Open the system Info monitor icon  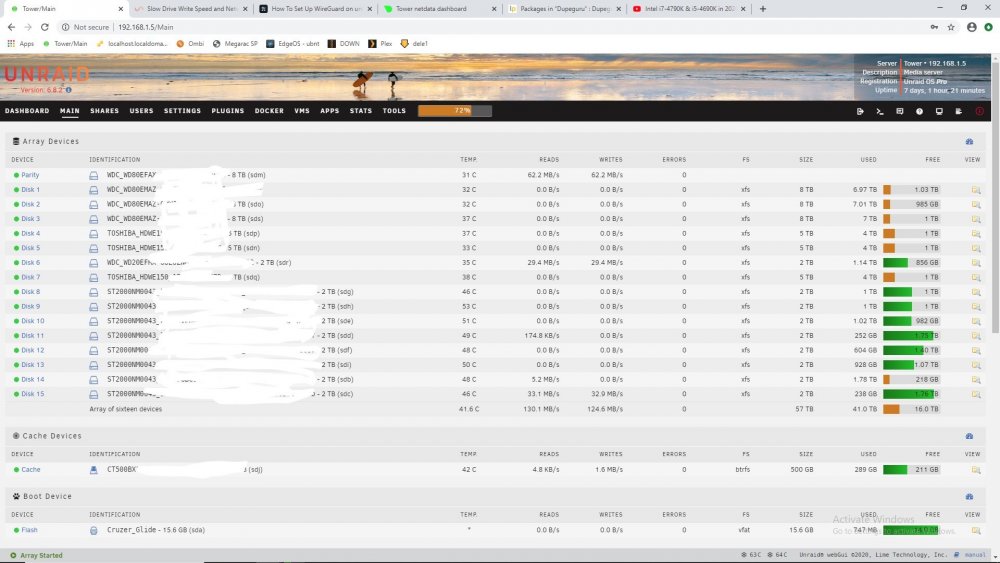939,111
